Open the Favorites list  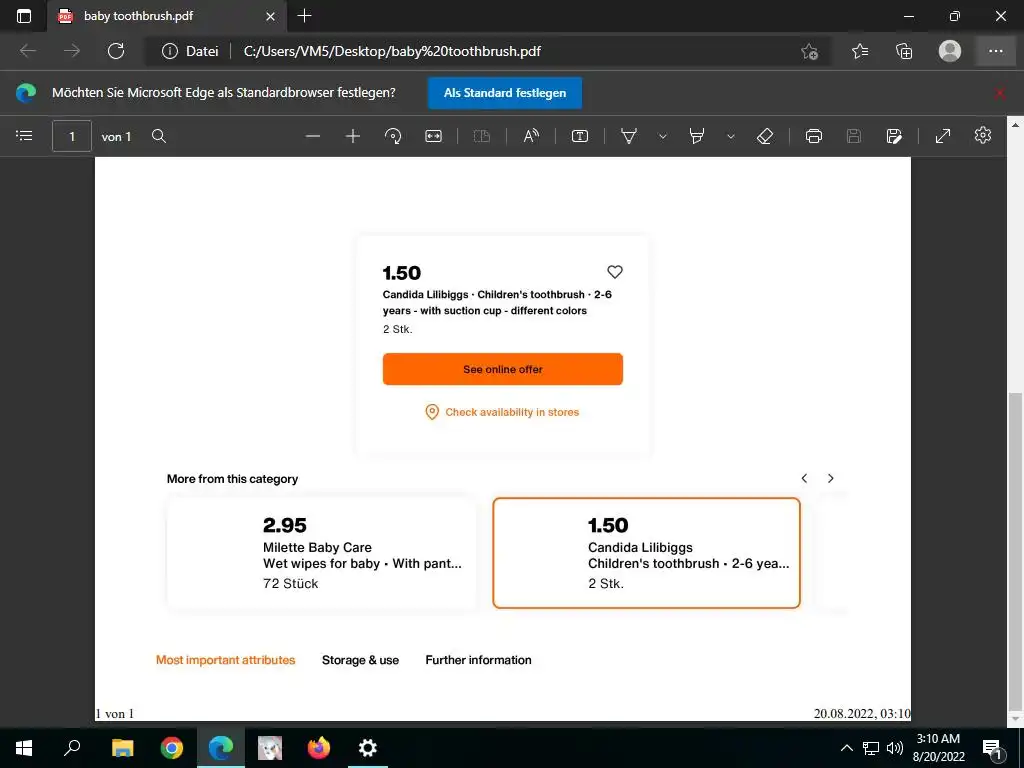click(x=860, y=51)
